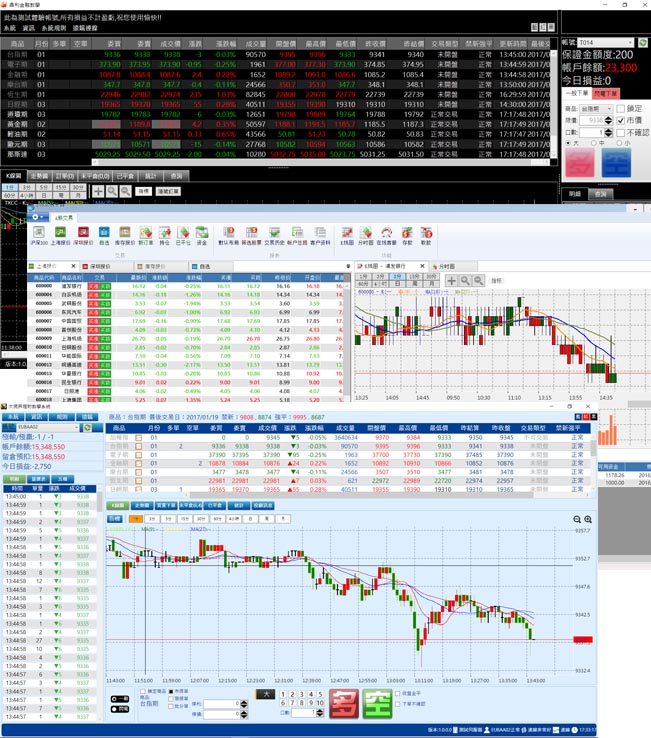Click the top quote table's vertical scrollbar
Viewport: 651px width, 738px height.
(x=554, y=100)
